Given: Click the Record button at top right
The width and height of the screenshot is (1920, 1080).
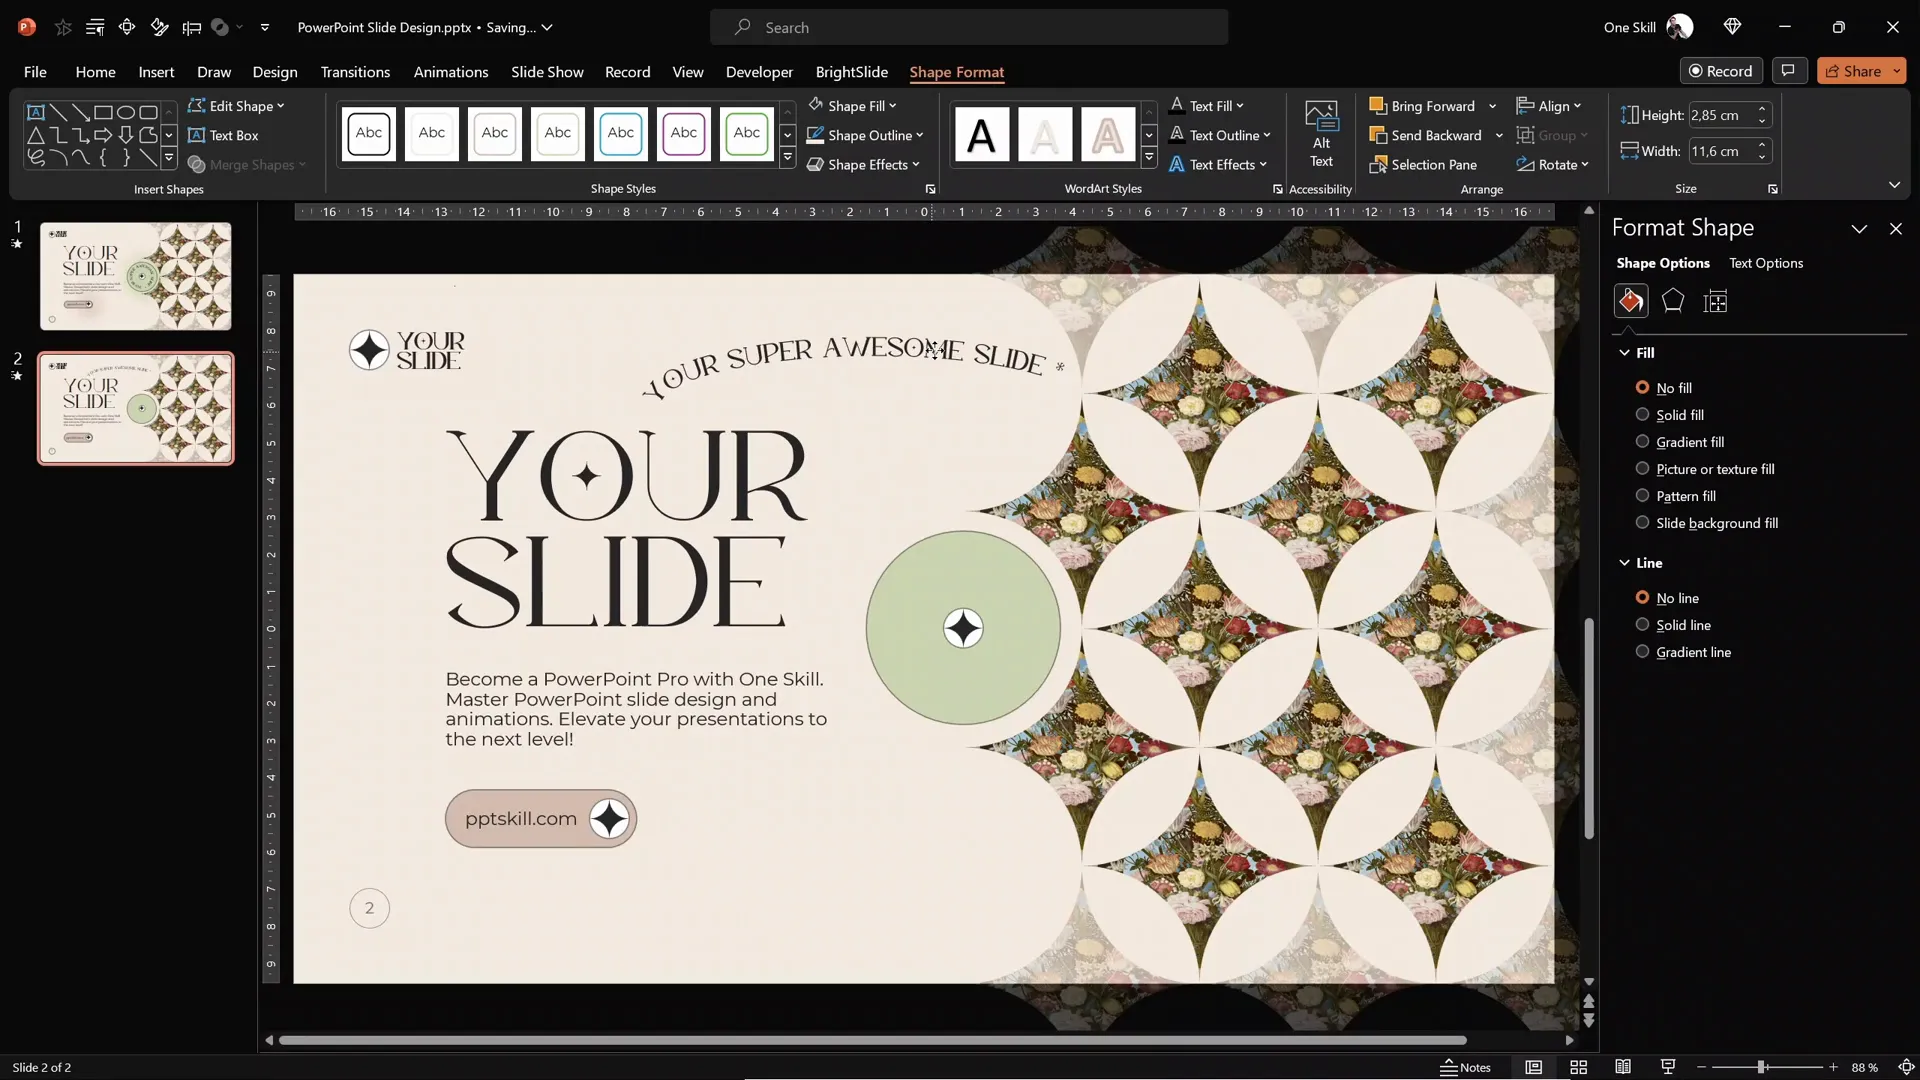Looking at the screenshot, I should (1721, 71).
